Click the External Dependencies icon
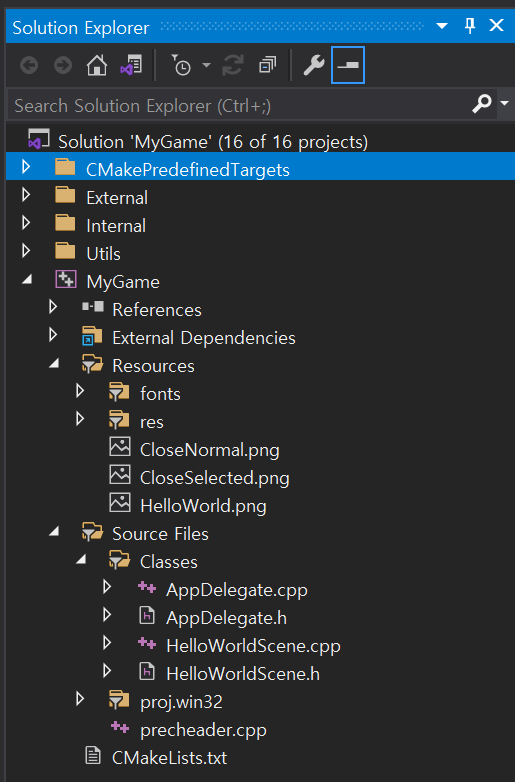The image size is (515, 782). point(92,336)
